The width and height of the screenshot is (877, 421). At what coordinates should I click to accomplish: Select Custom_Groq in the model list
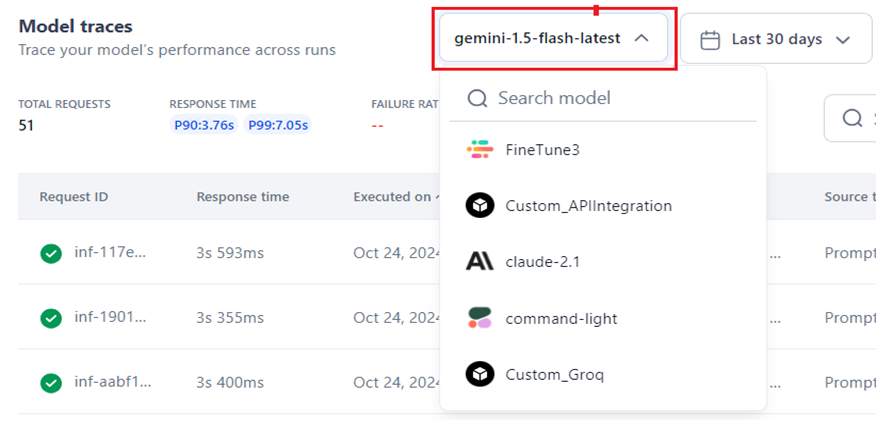click(x=603, y=374)
